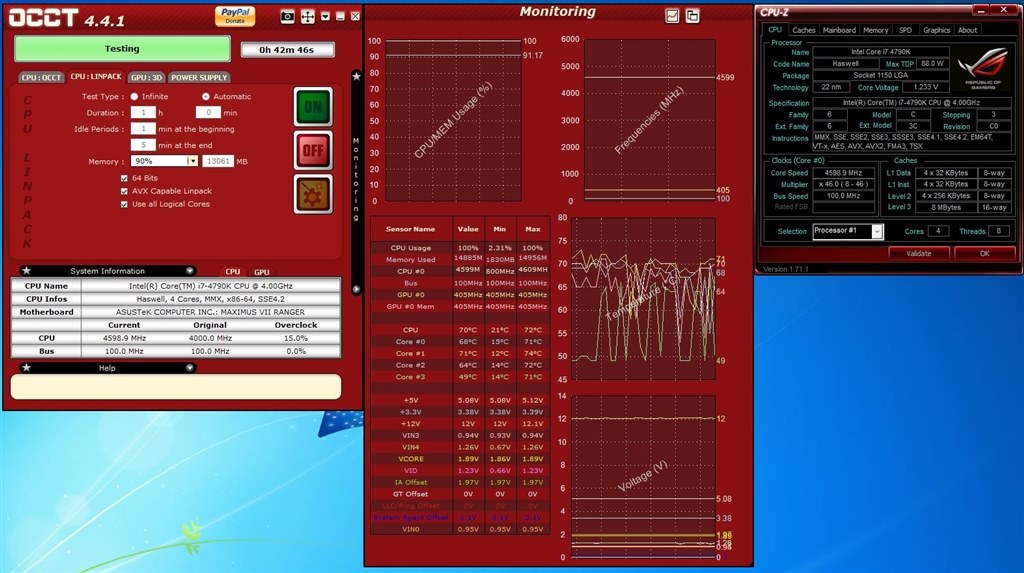Click the Help section star icon
The image size is (1024, 573).
point(26,368)
